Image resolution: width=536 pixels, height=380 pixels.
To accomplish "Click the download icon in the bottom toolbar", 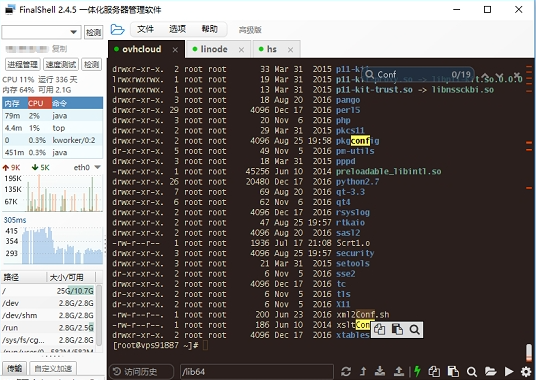I will pyautogui.click(x=380, y=371).
